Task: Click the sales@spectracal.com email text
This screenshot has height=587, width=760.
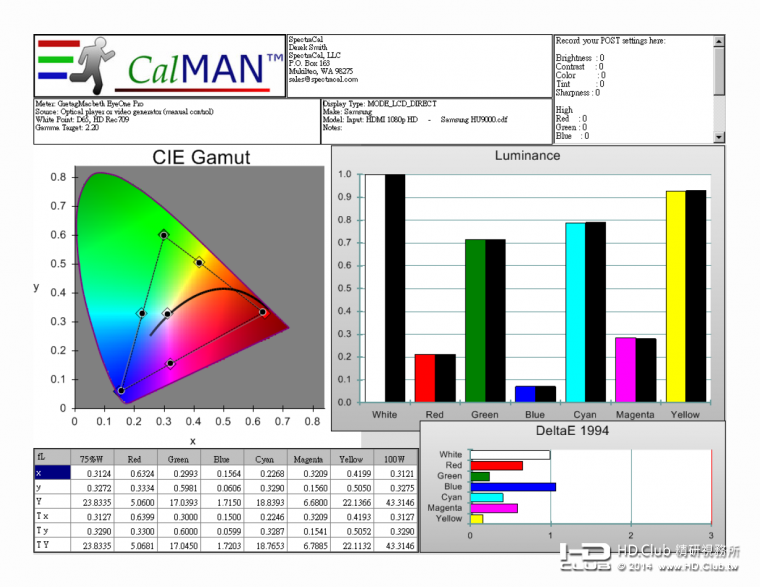Action: pyautogui.click(x=323, y=79)
